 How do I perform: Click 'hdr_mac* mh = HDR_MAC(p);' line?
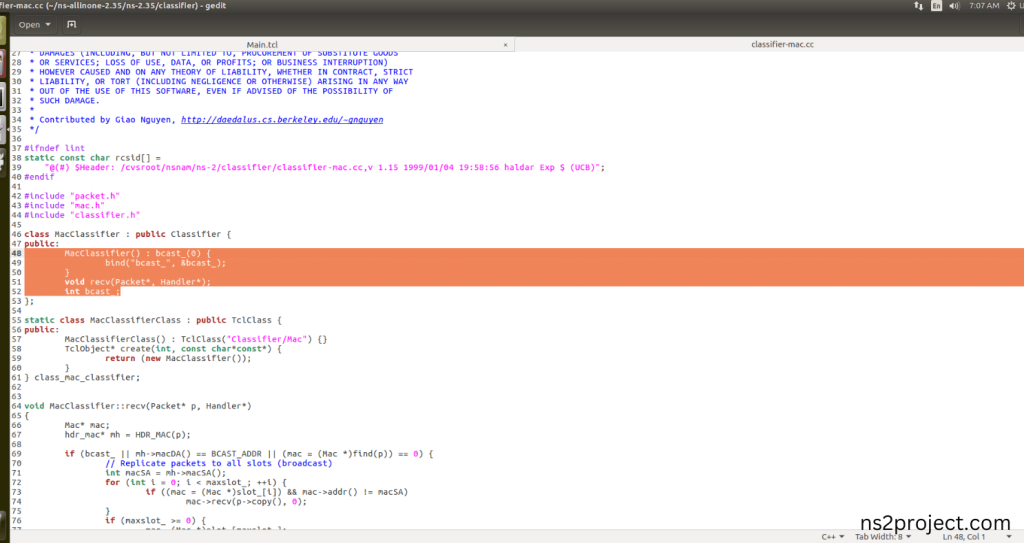[127, 435]
